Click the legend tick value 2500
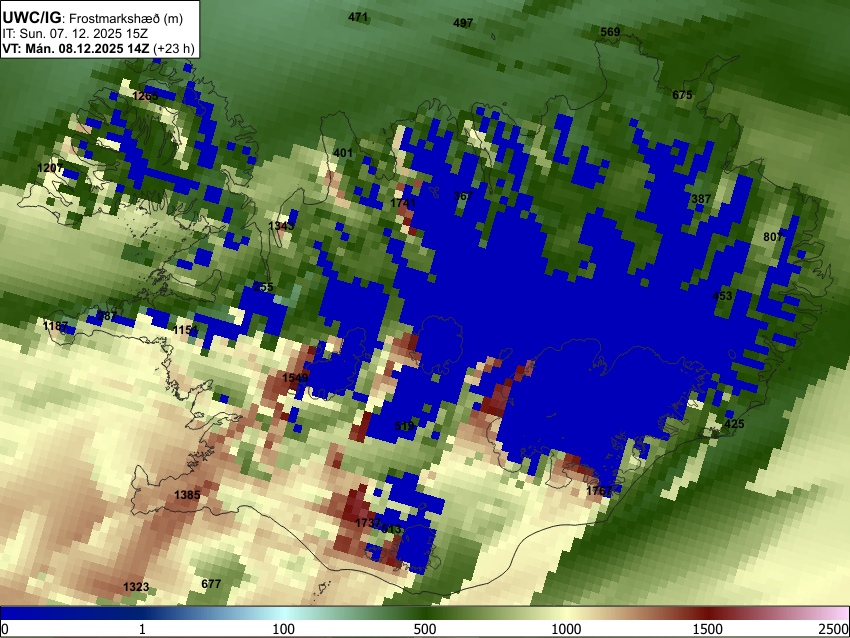The image size is (850, 638). (834, 629)
